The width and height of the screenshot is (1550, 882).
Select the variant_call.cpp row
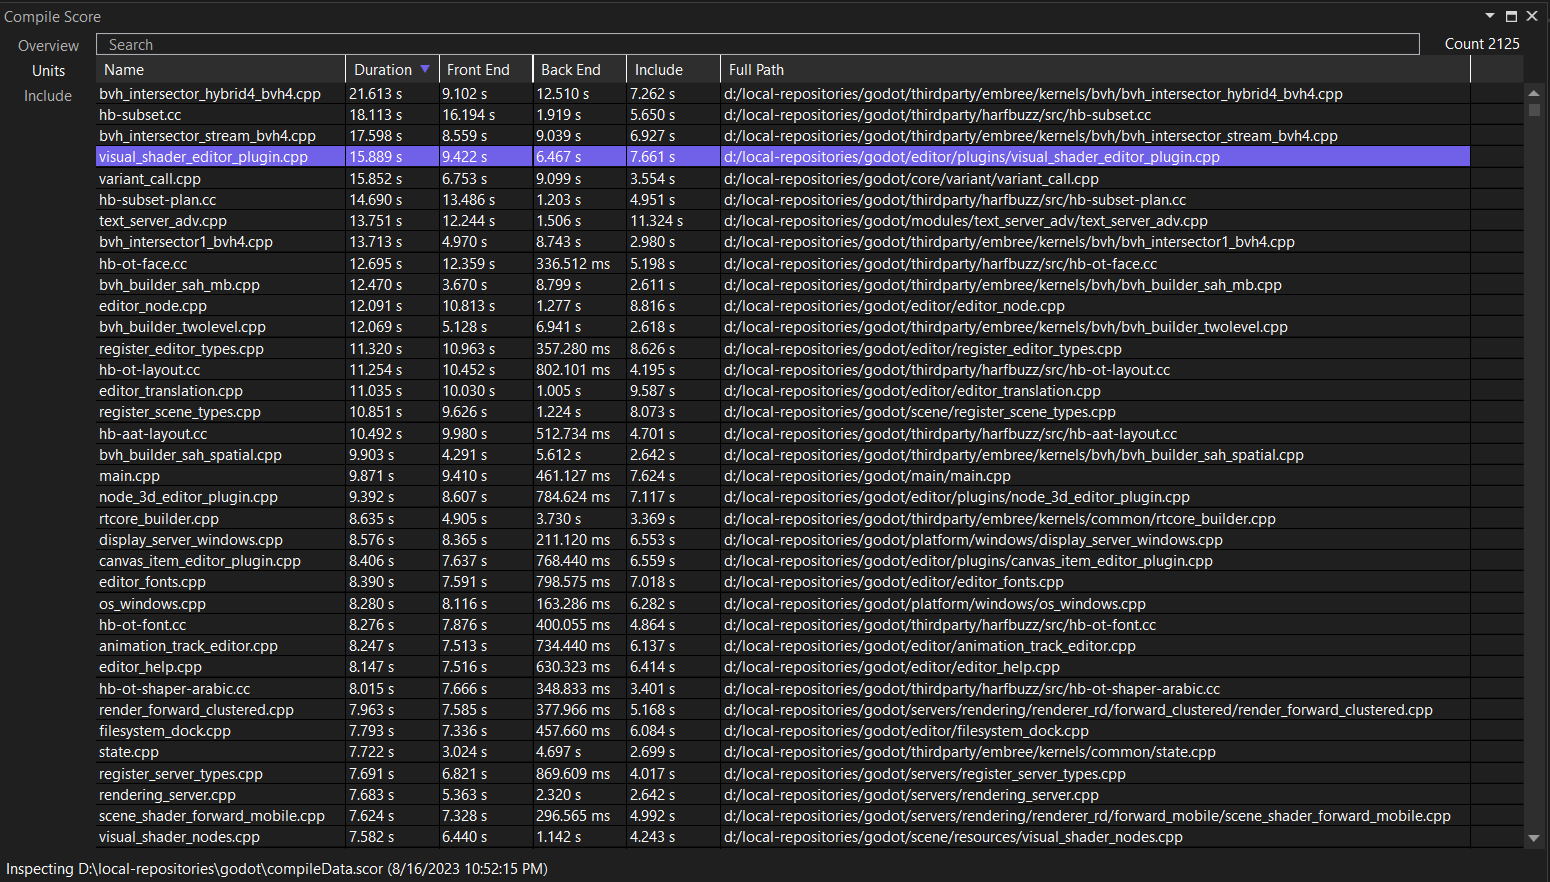coord(783,179)
